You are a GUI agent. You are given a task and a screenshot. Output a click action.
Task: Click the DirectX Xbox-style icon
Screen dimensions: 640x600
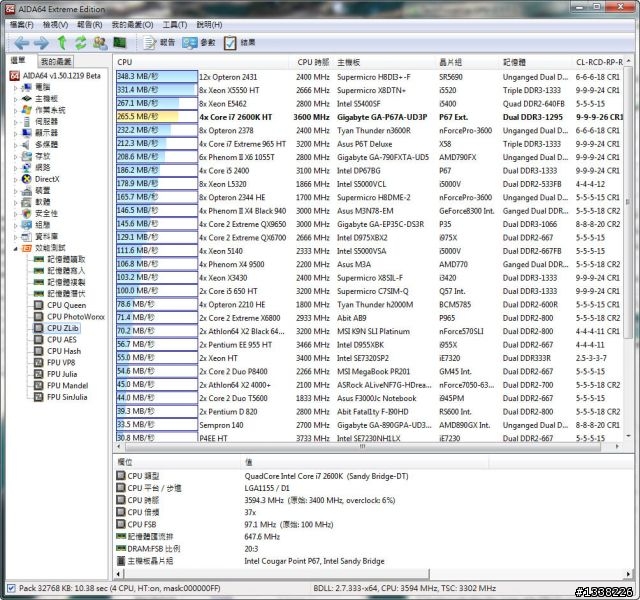pos(27,179)
